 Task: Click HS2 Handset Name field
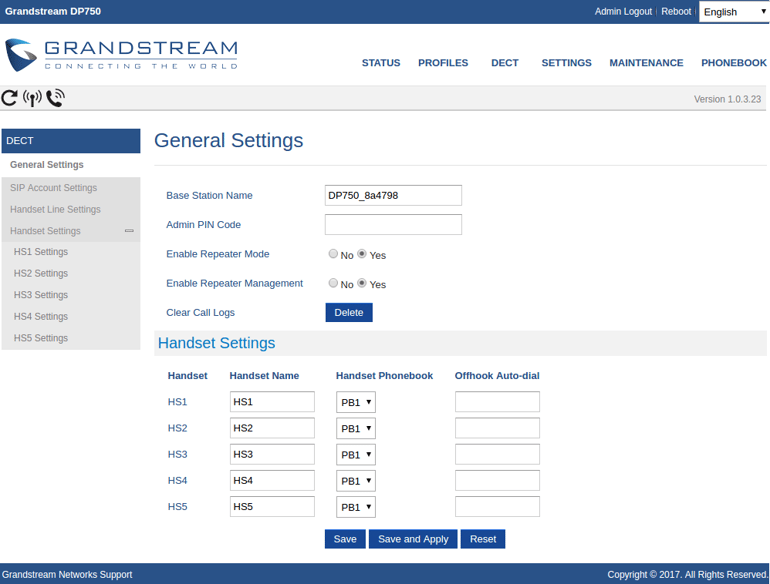pyautogui.click(x=272, y=428)
